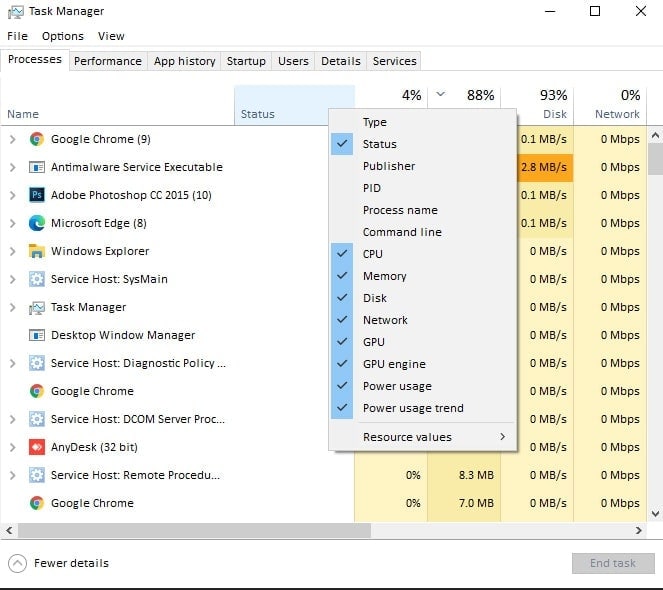Uncheck the Power usage trend option
The height and width of the screenshot is (590, 663).
coord(423,408)
